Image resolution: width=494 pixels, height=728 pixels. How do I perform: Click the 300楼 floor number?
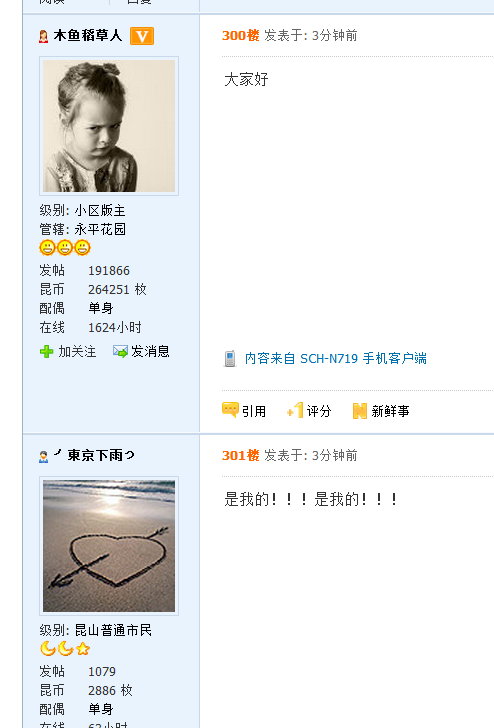(240, 35)
